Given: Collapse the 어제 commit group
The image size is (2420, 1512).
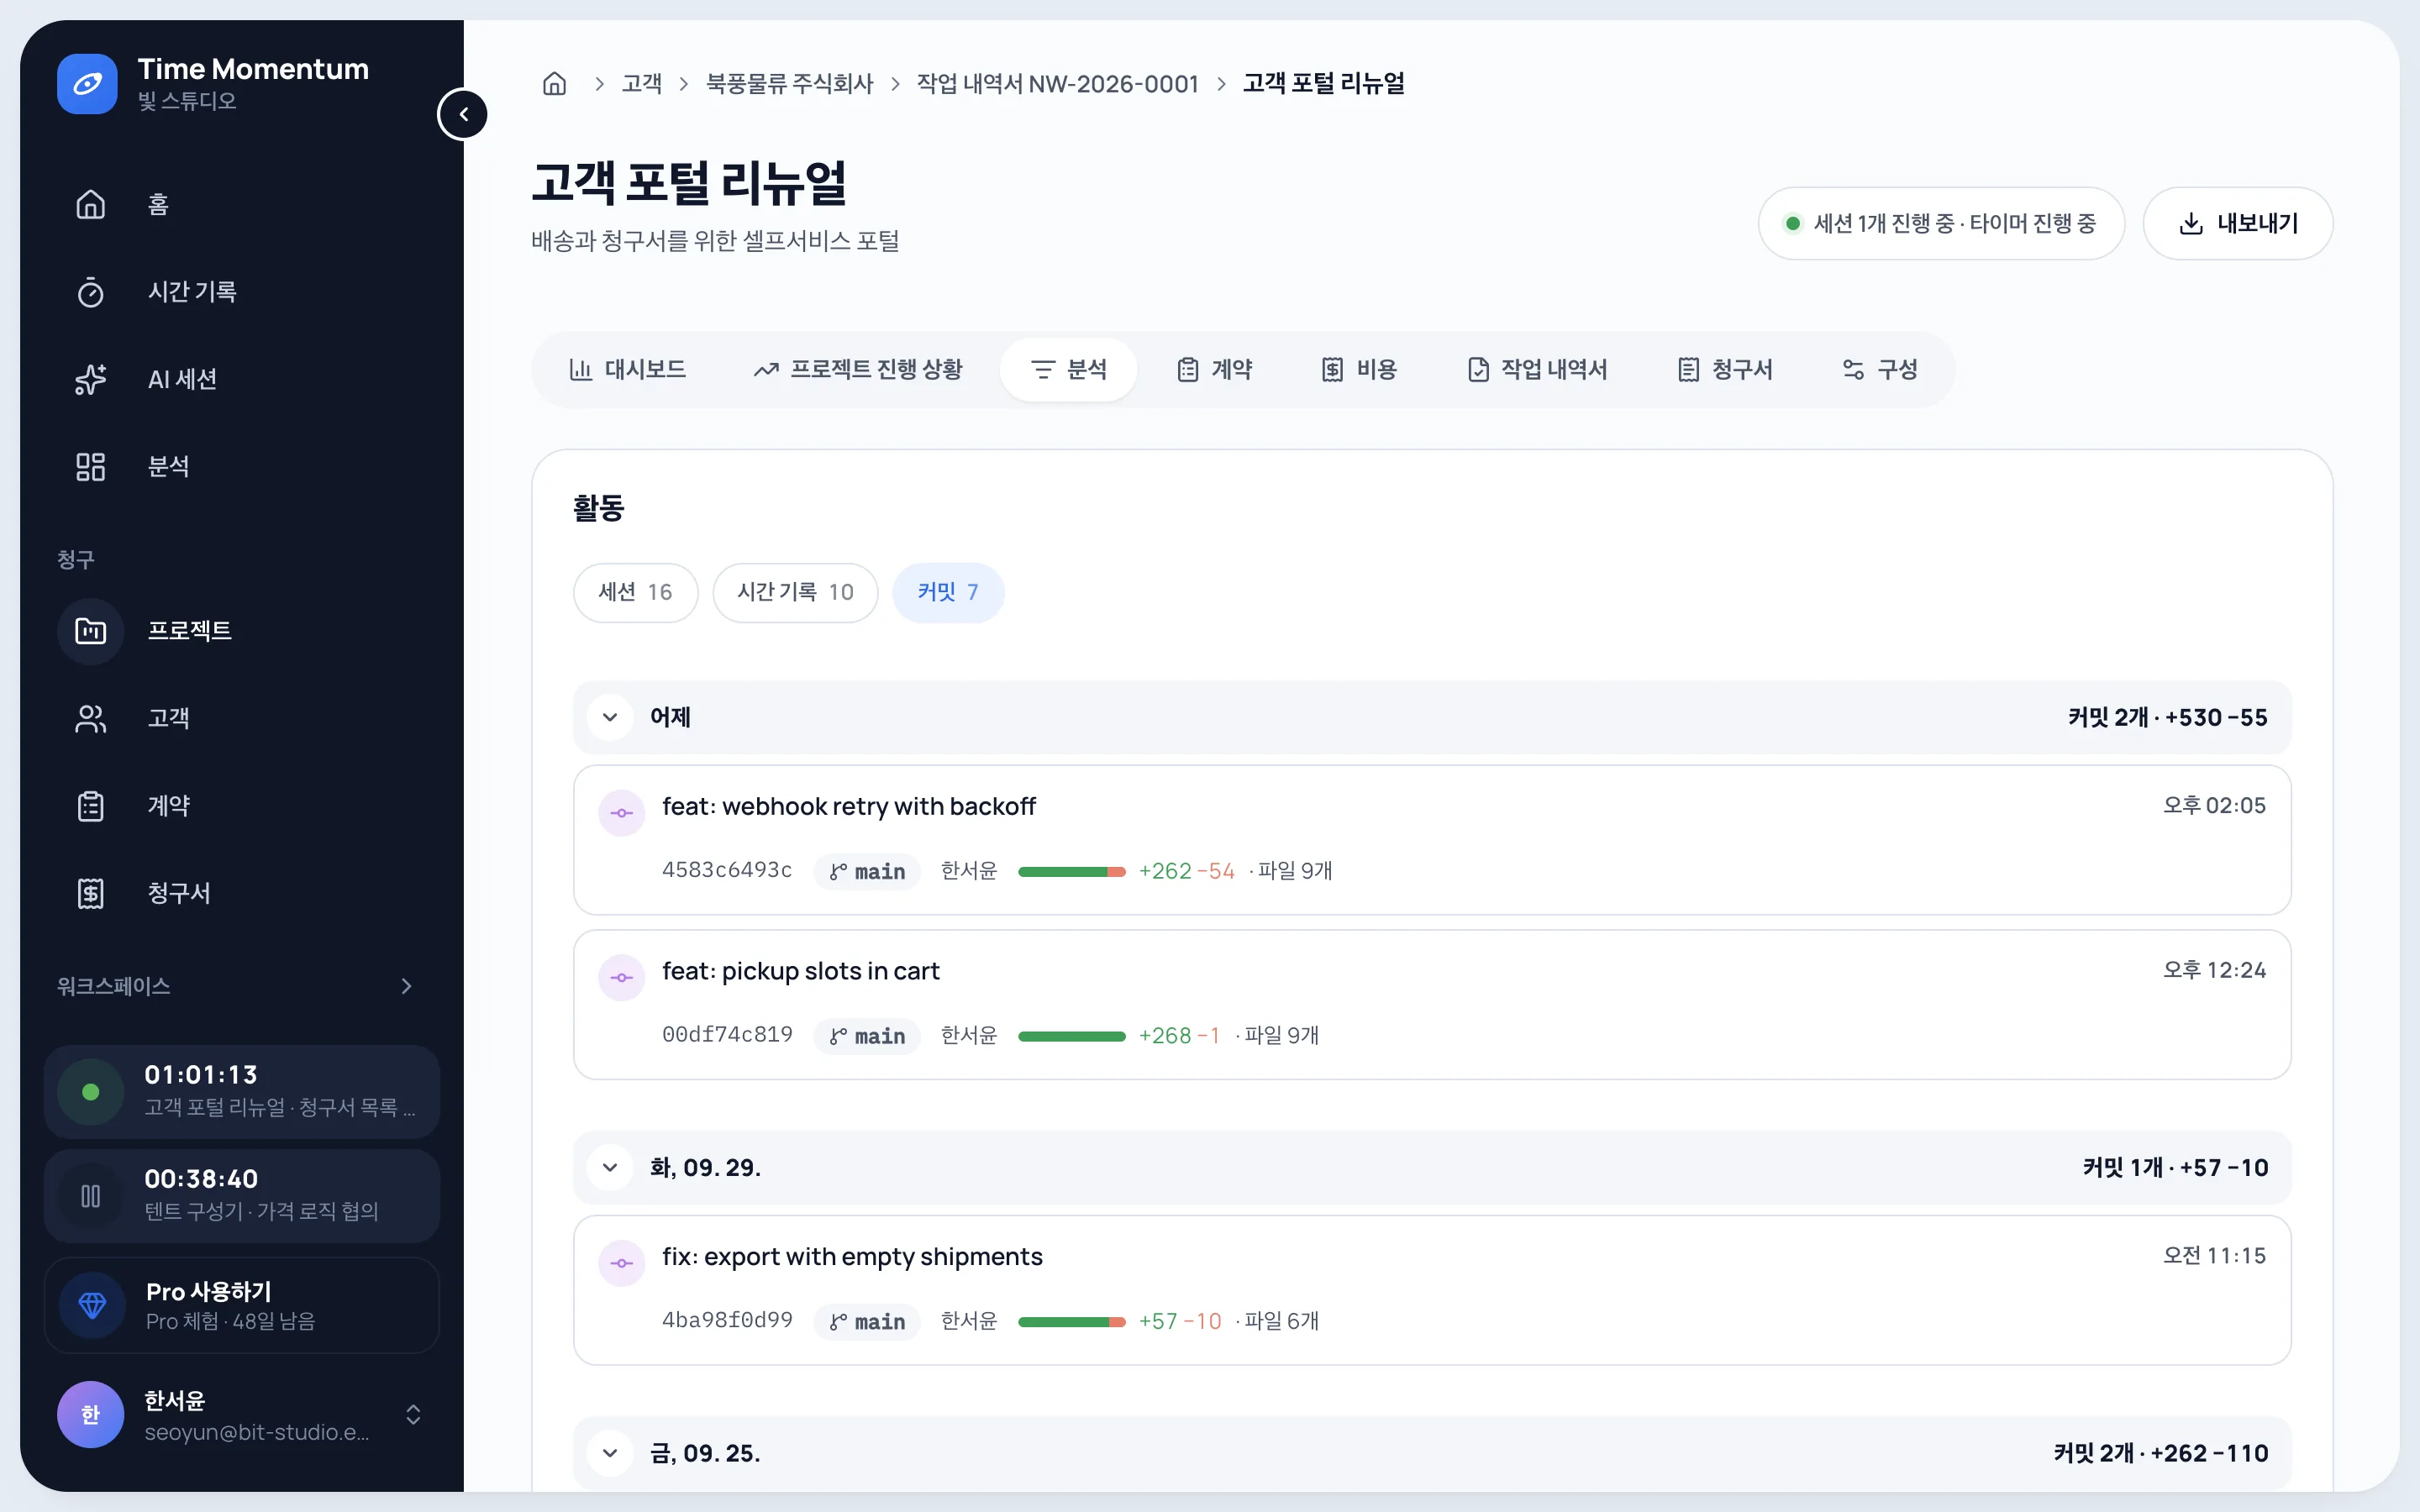Looking at the screenshot, I should (610, 717).
